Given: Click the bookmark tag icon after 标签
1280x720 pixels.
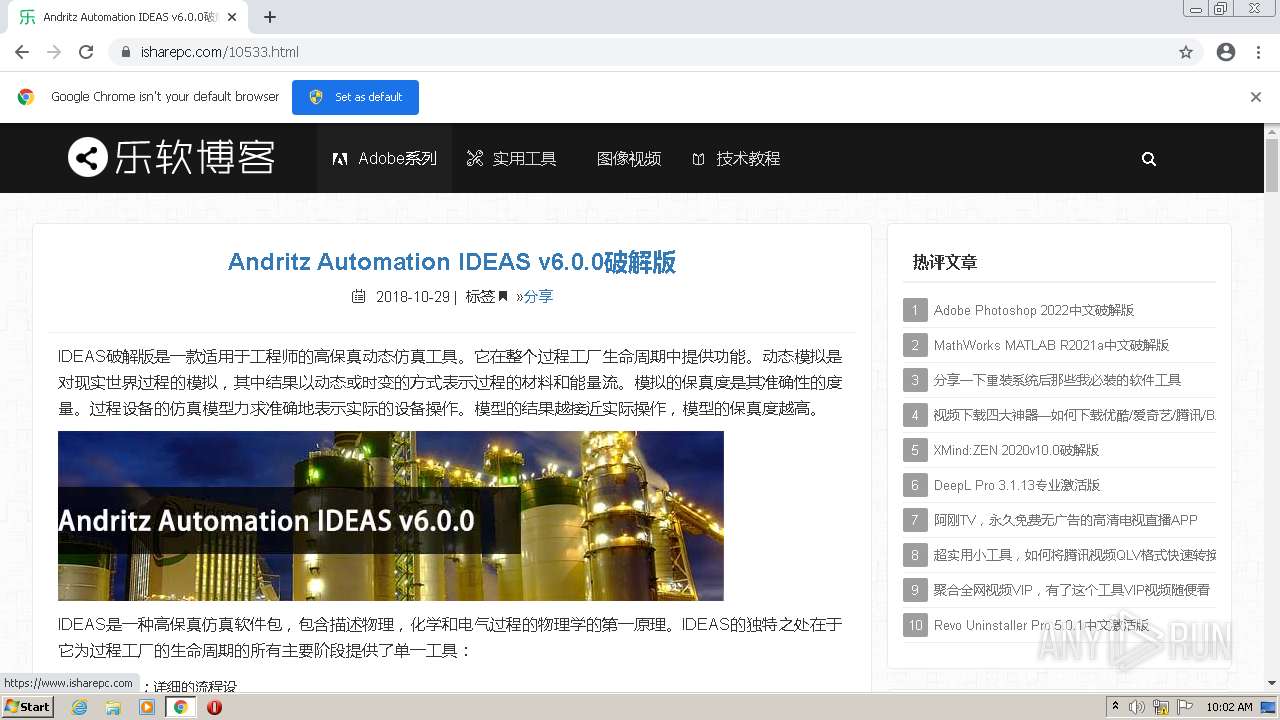Looking at the screenshot, I should [x=503, y=296].
